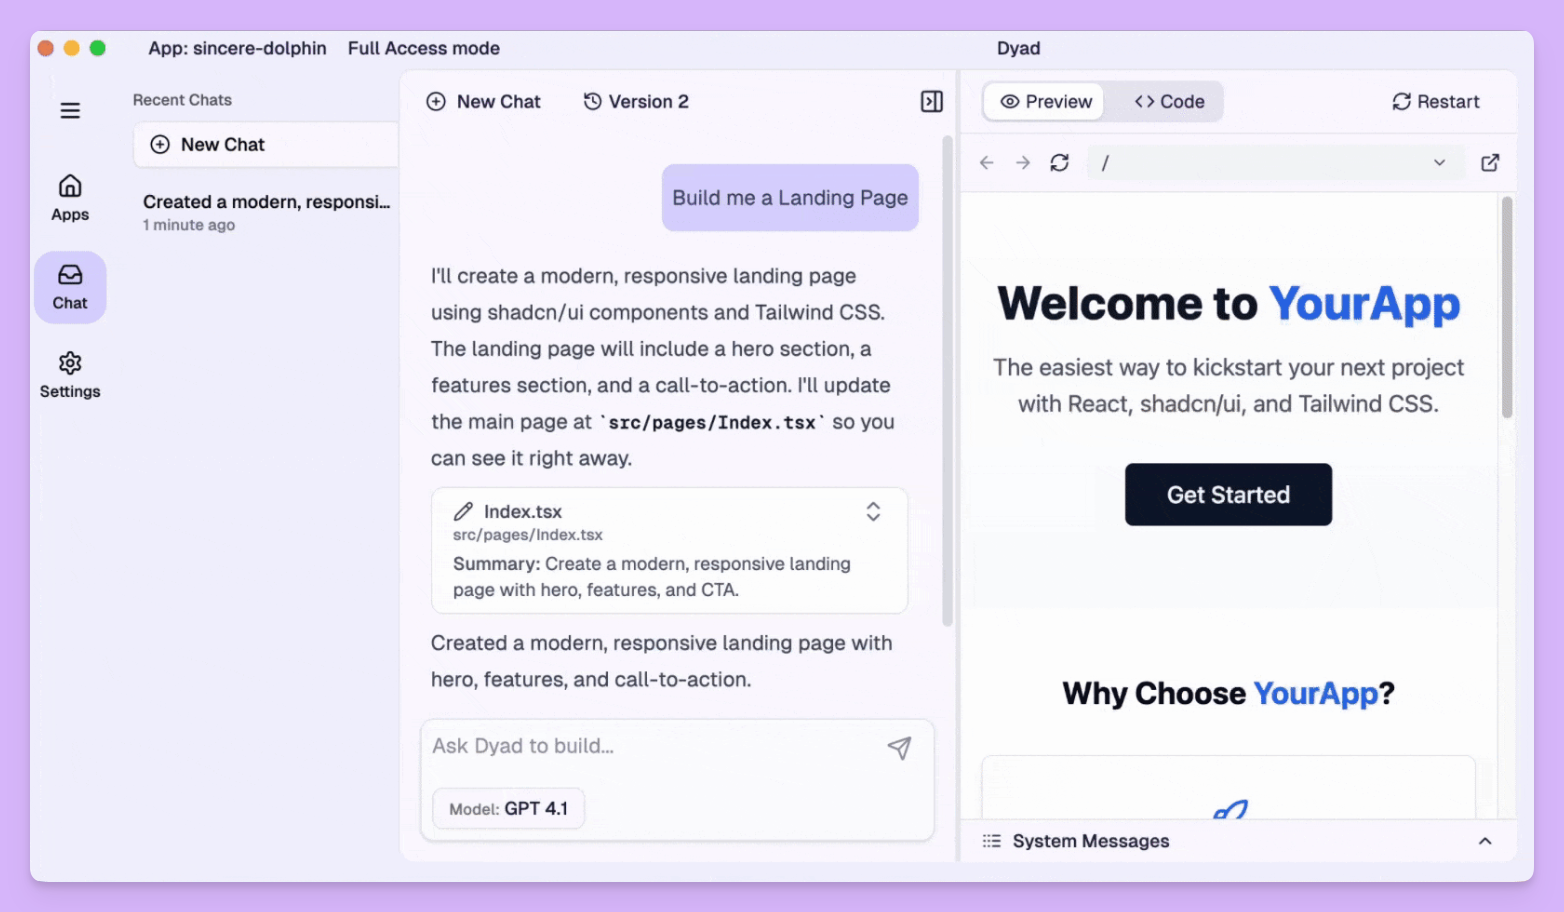Go to the Apps section
Screen dimensions: 1564x912
point(70,197)
